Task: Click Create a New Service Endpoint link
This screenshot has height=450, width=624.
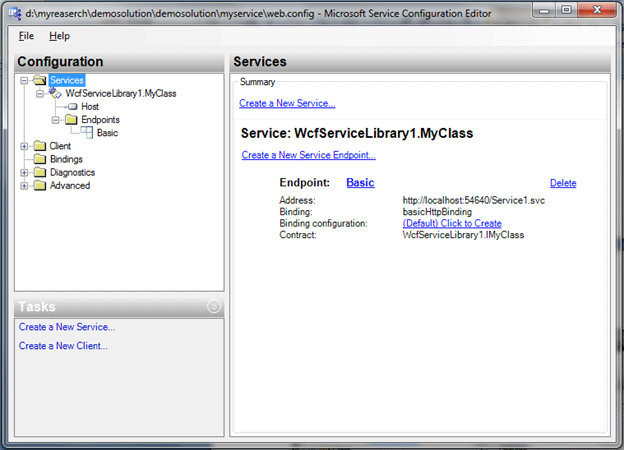Action: point(308,155)
